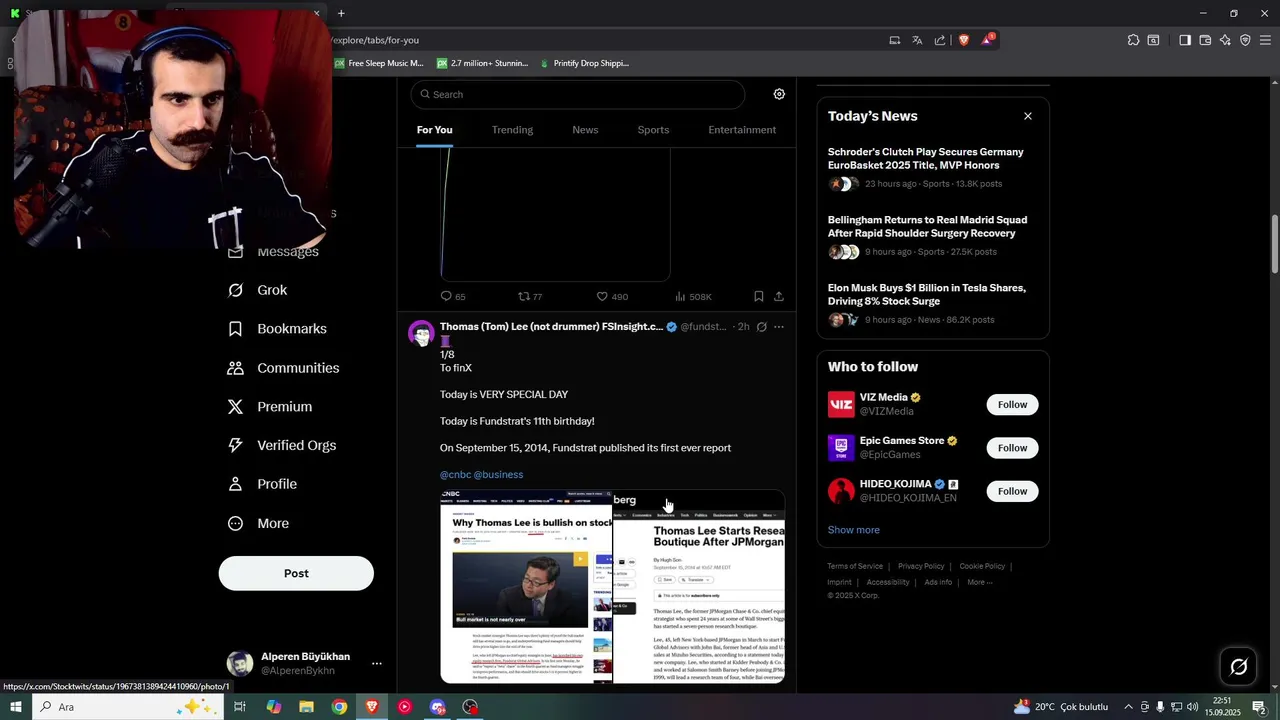
Task: Open Chrome from the taskbar
Action: point(339,707)
